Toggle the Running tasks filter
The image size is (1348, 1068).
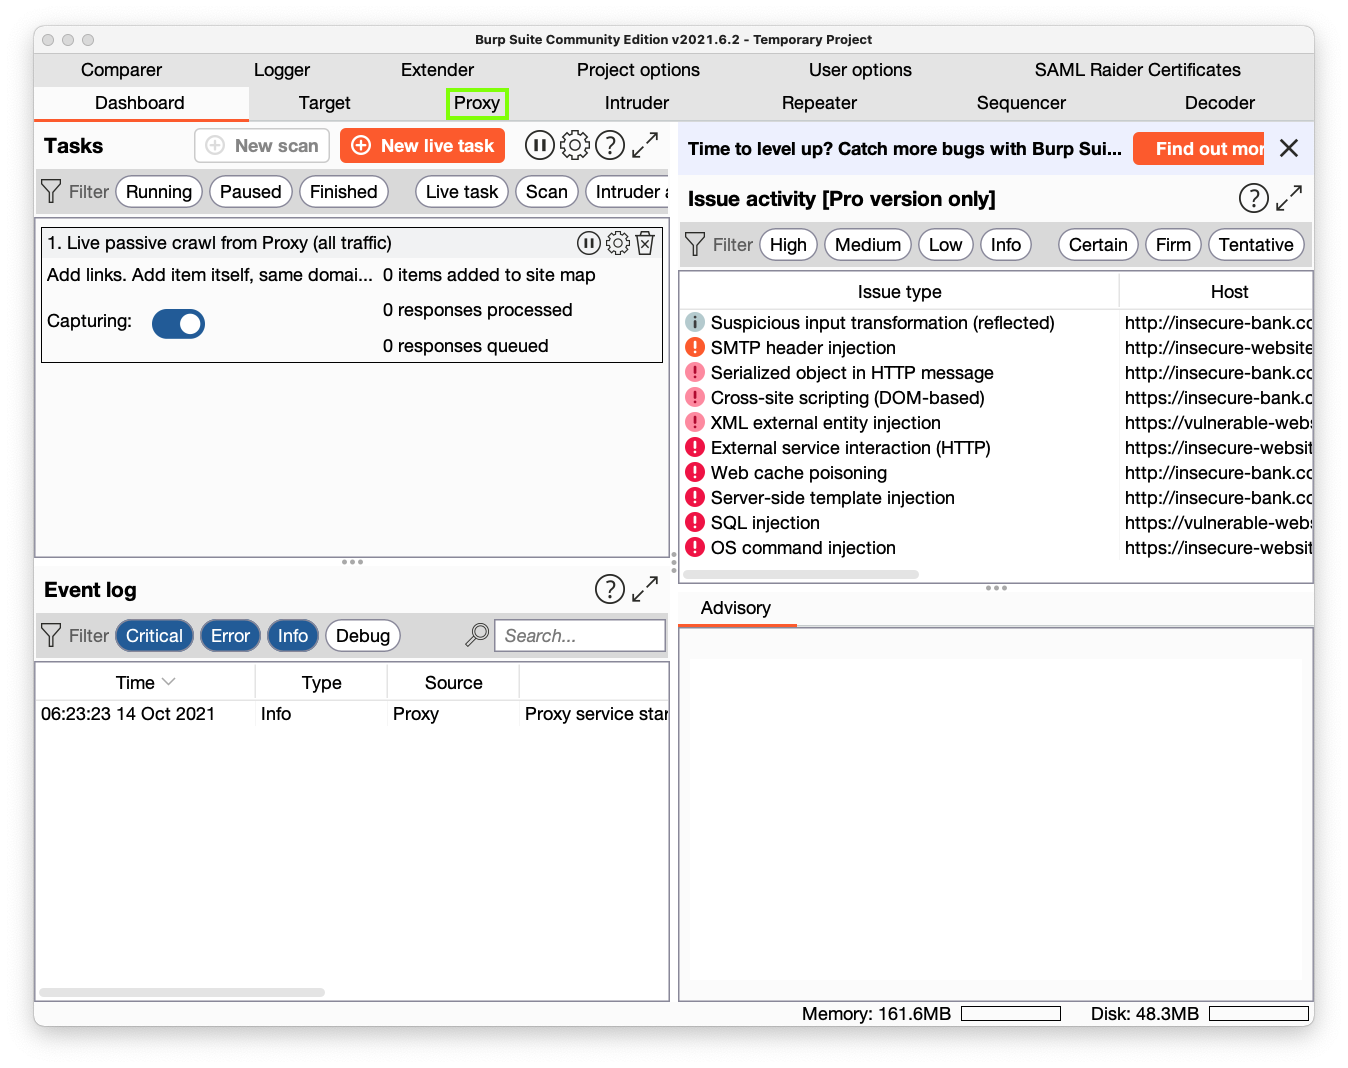click(159, 192)
